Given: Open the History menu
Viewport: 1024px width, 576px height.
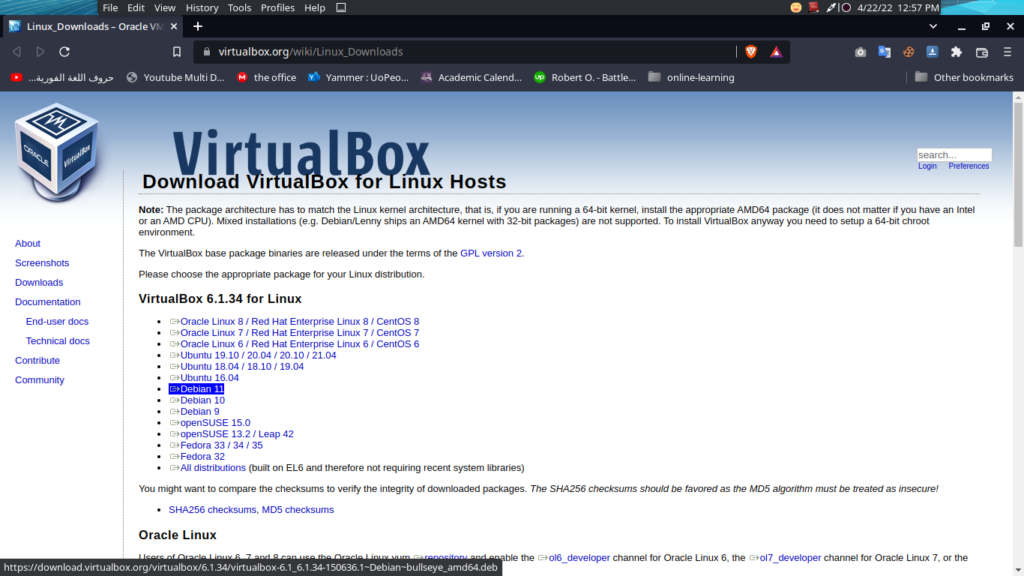Looking at the screenshot, I should [201, 7].
